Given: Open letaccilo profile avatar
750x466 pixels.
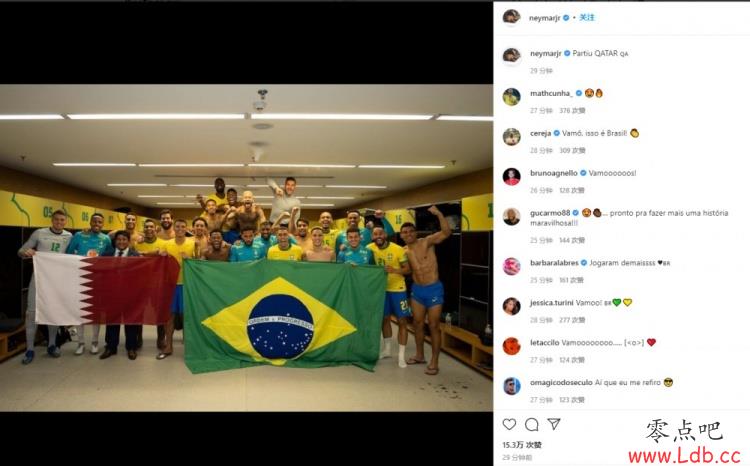Looking at the screenshot, I should 511,346.
